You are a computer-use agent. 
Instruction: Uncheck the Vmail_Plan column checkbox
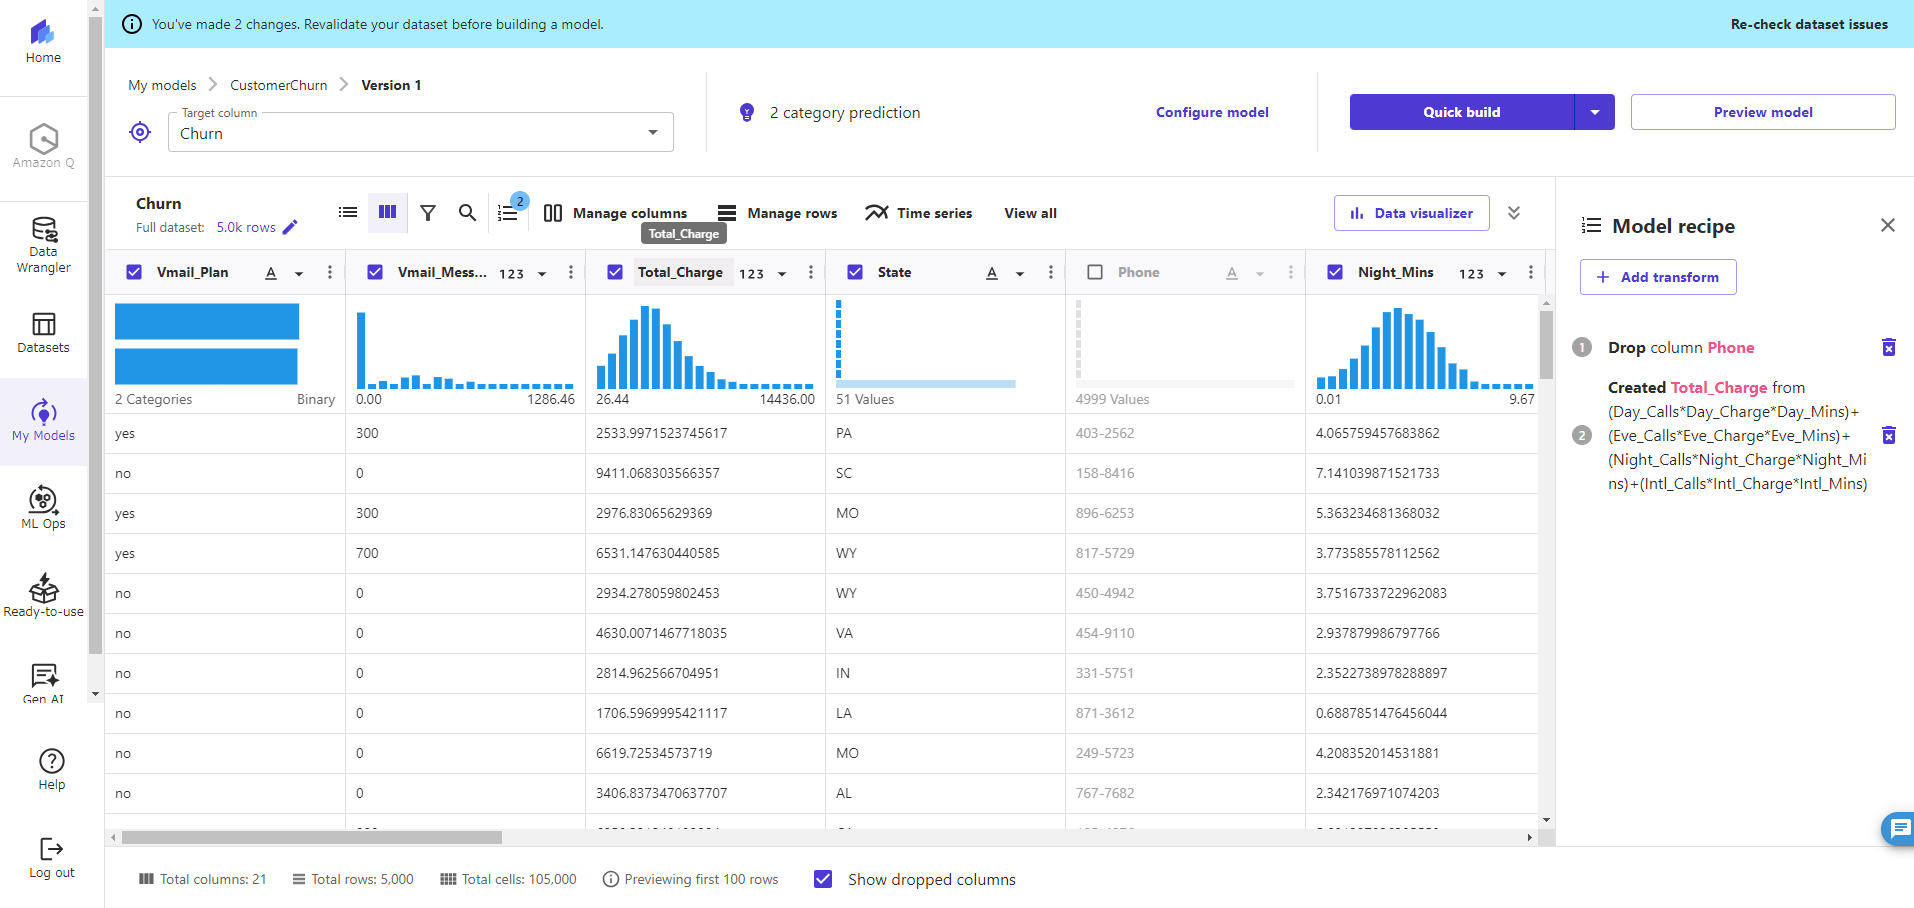point(135,272)
